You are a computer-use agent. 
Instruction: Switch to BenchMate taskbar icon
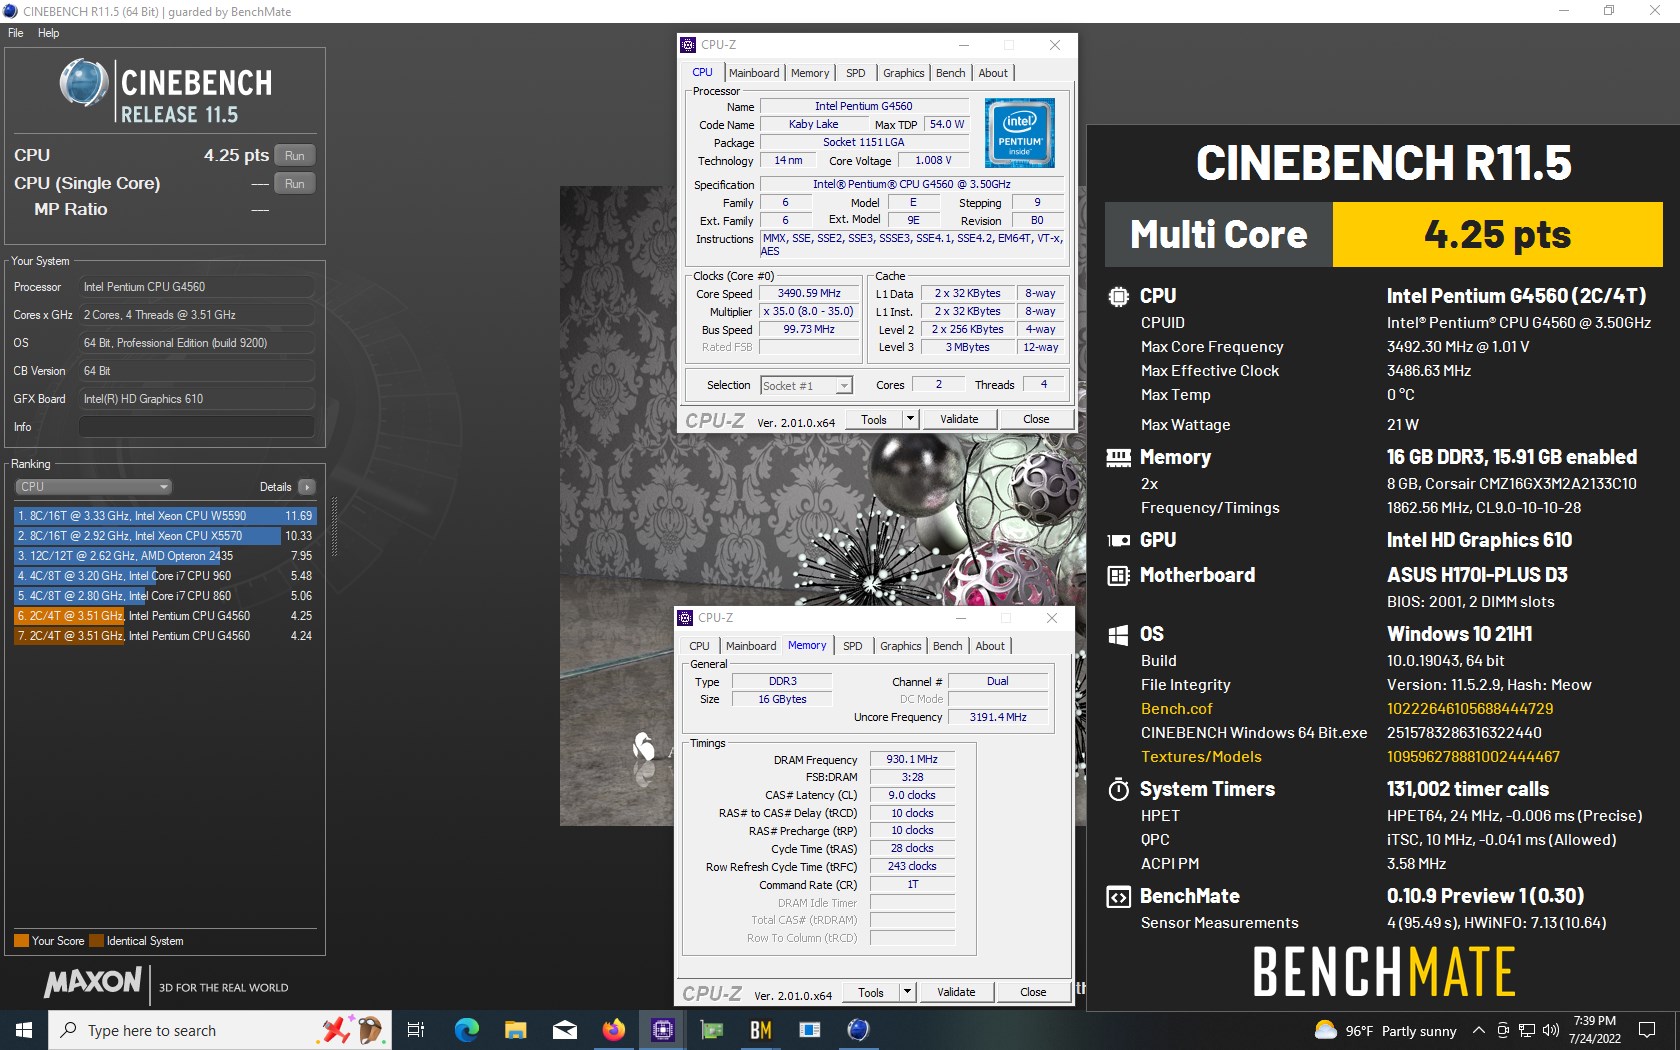coord(760,1029)
